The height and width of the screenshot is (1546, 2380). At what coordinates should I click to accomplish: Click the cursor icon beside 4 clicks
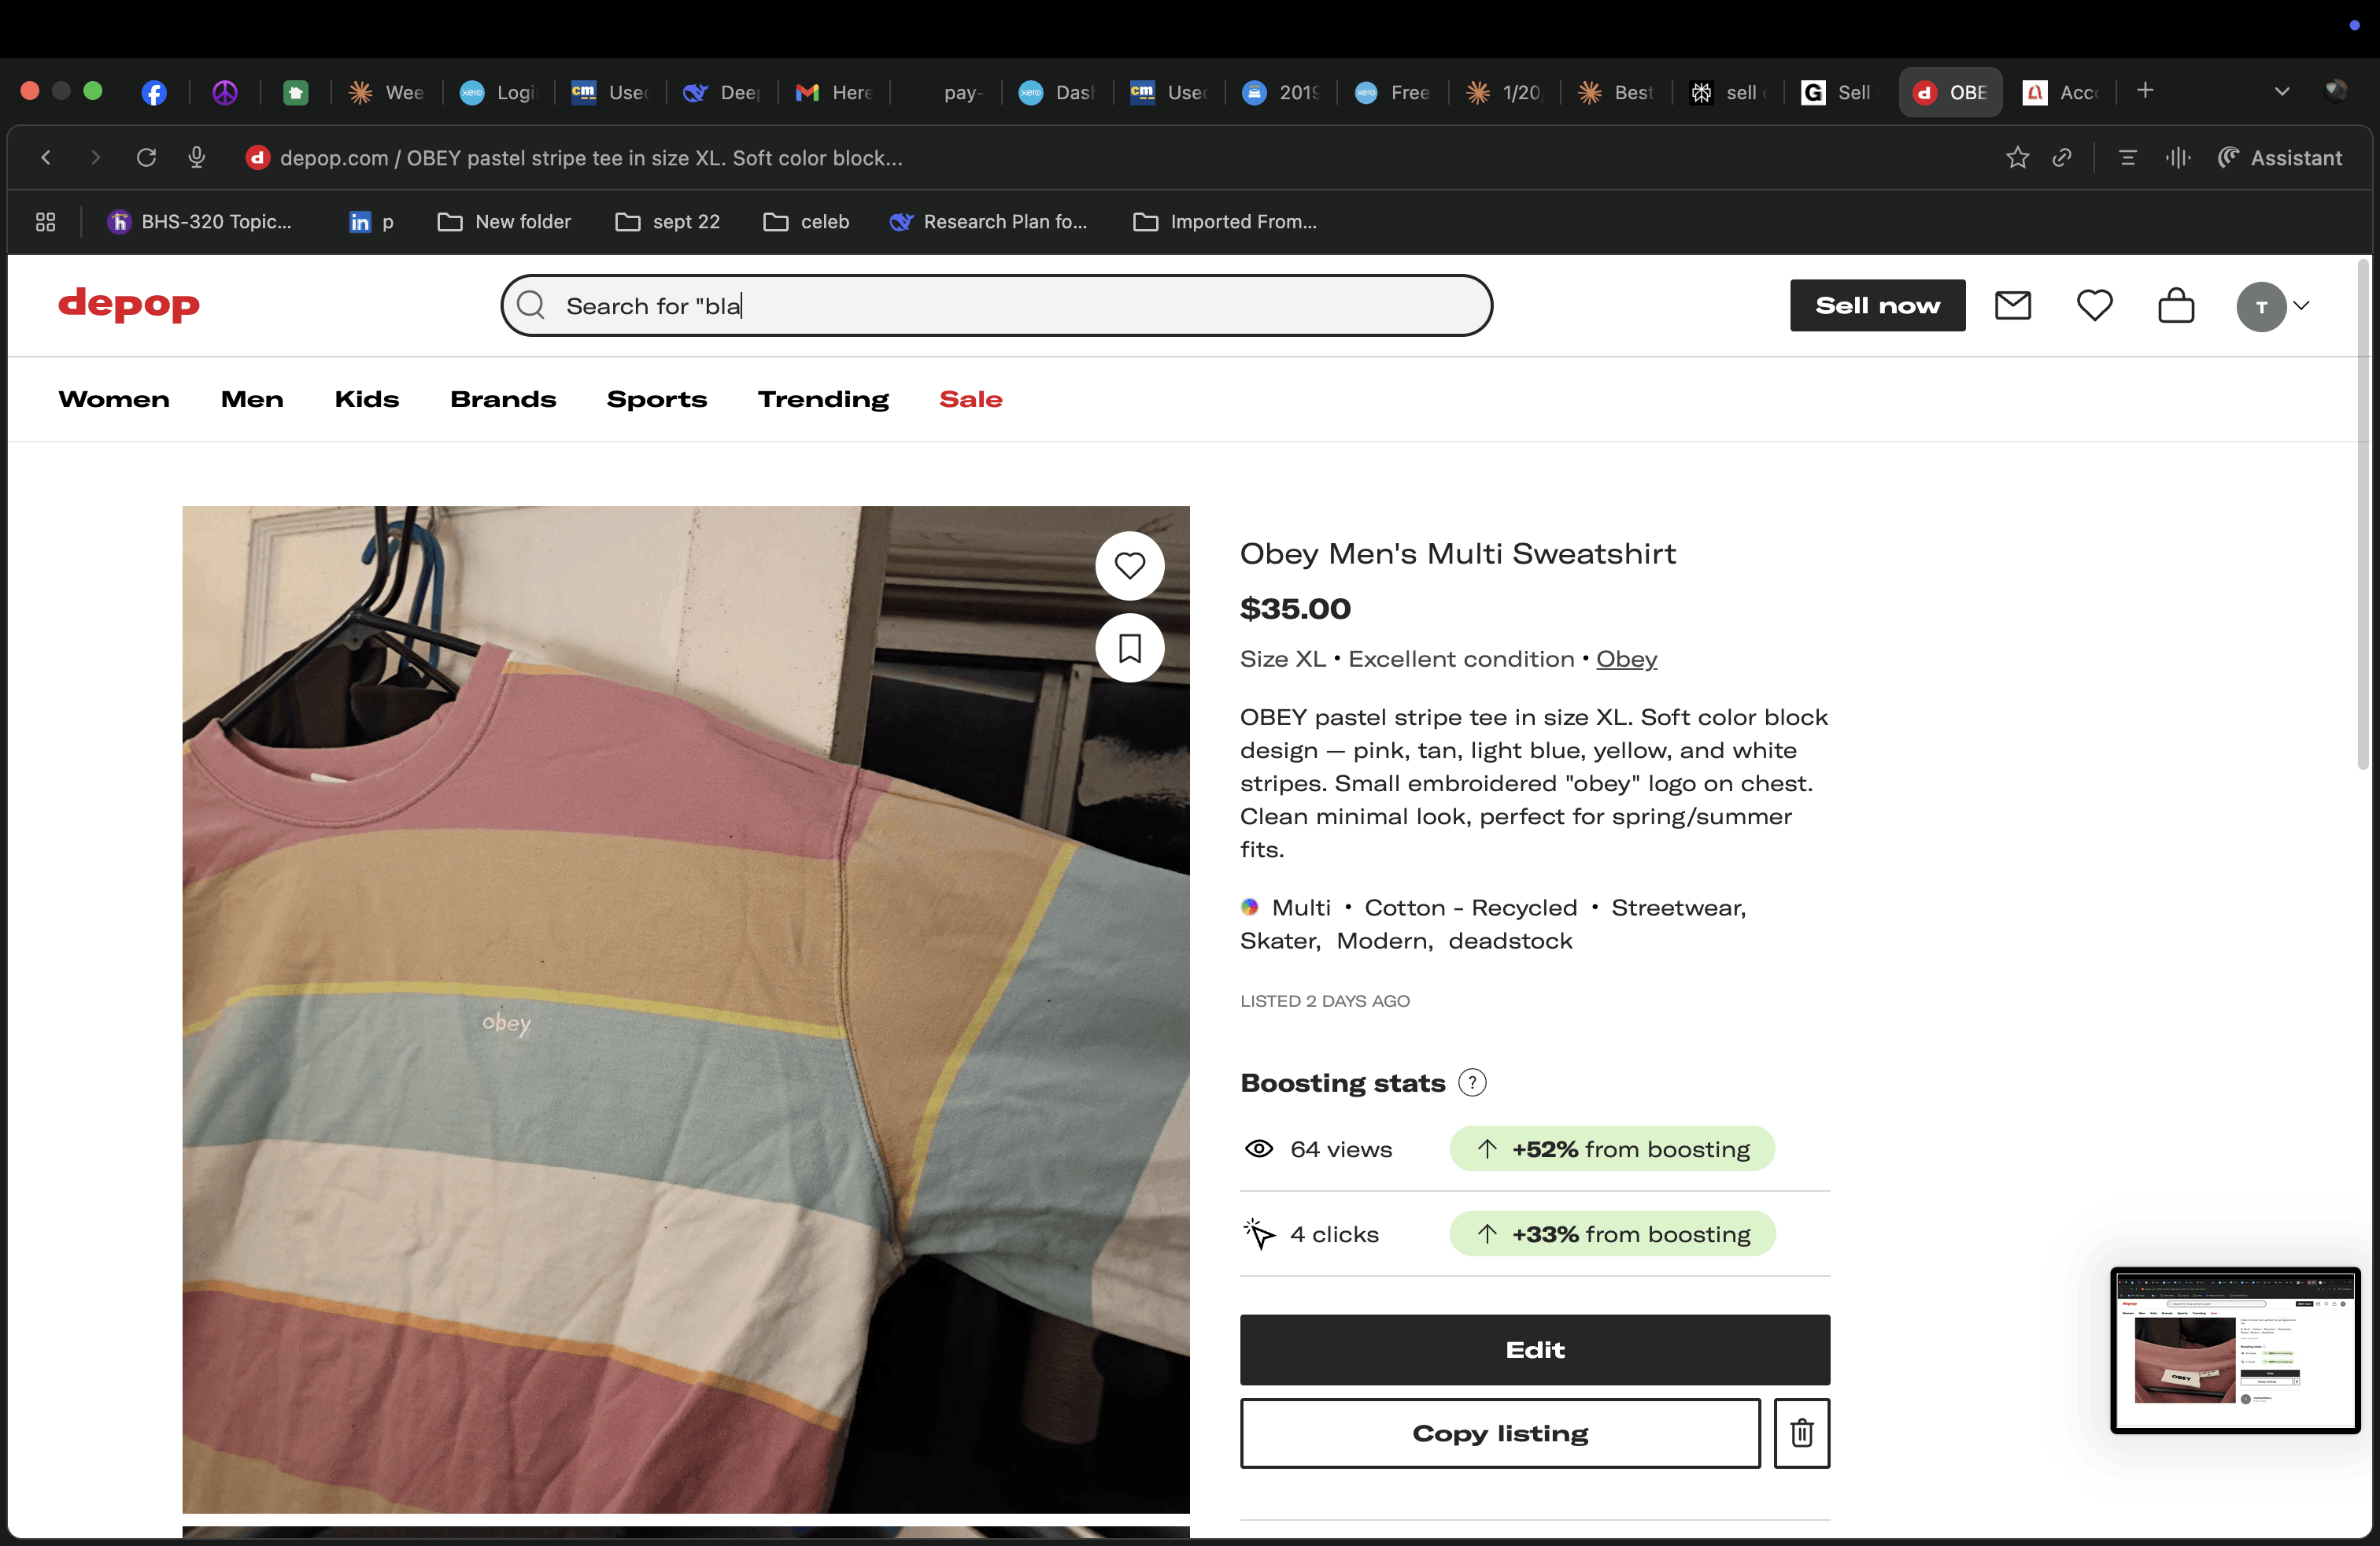pyautogui.click(x=1259, y=1234)
